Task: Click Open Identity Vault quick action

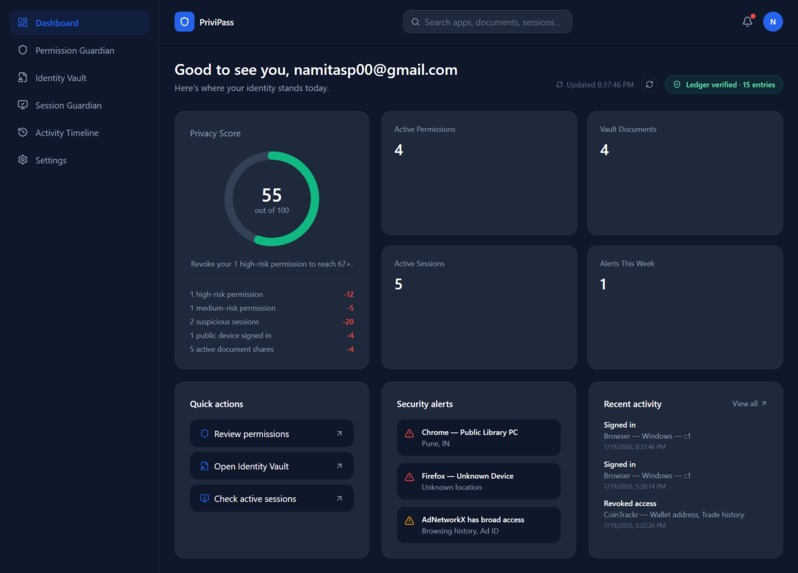Action: [x=272, y=466]
